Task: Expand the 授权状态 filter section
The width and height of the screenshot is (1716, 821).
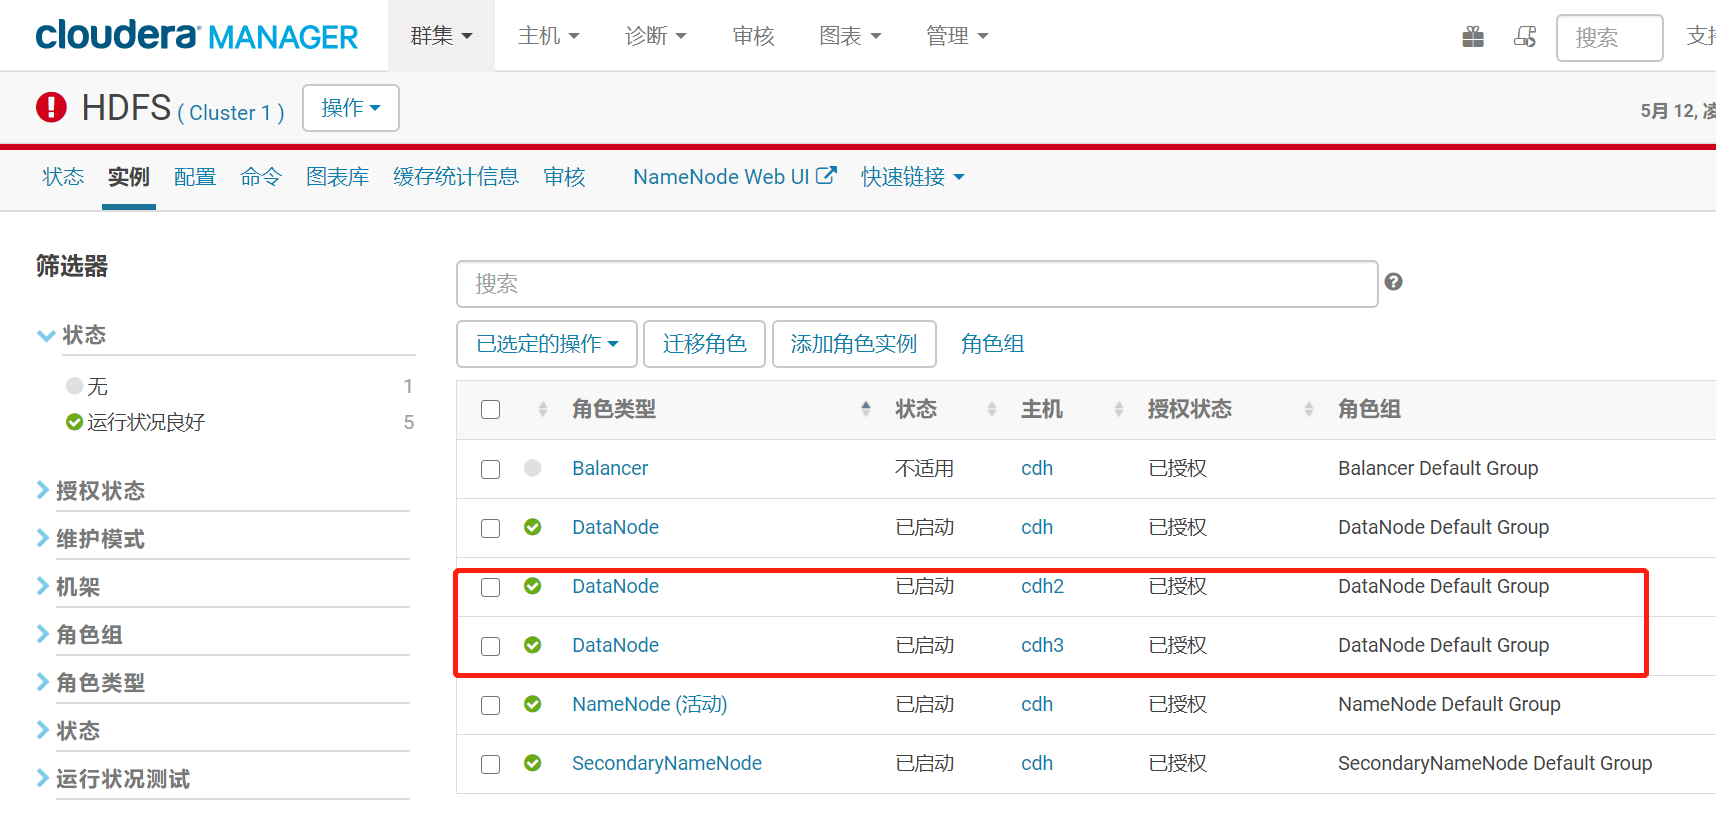Action: 100,491
